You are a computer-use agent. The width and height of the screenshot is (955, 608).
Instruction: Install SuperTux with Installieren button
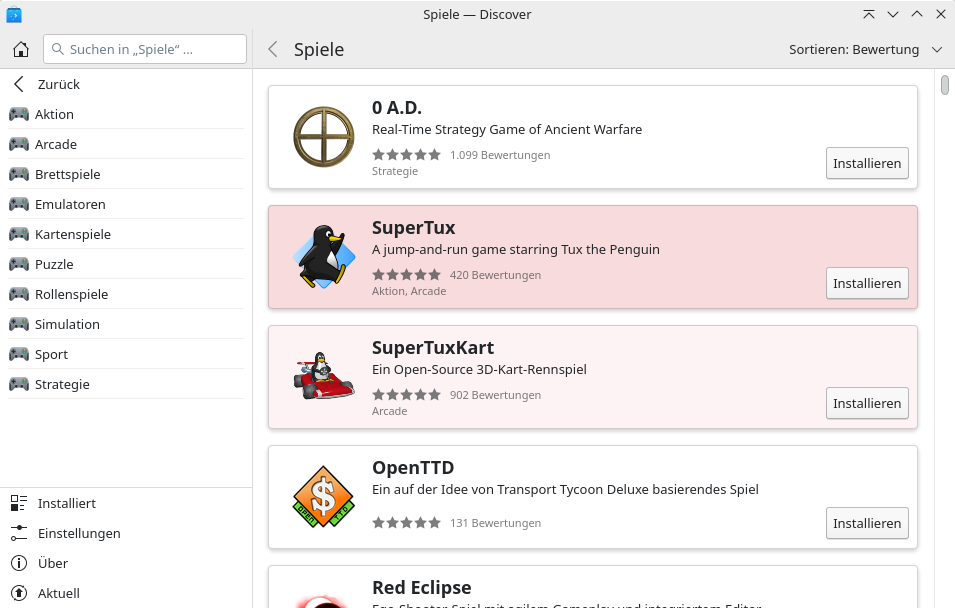point(867,283)
